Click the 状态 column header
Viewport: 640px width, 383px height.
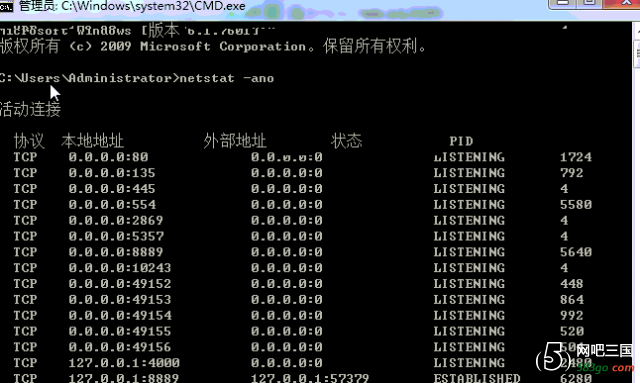[347, 141]
